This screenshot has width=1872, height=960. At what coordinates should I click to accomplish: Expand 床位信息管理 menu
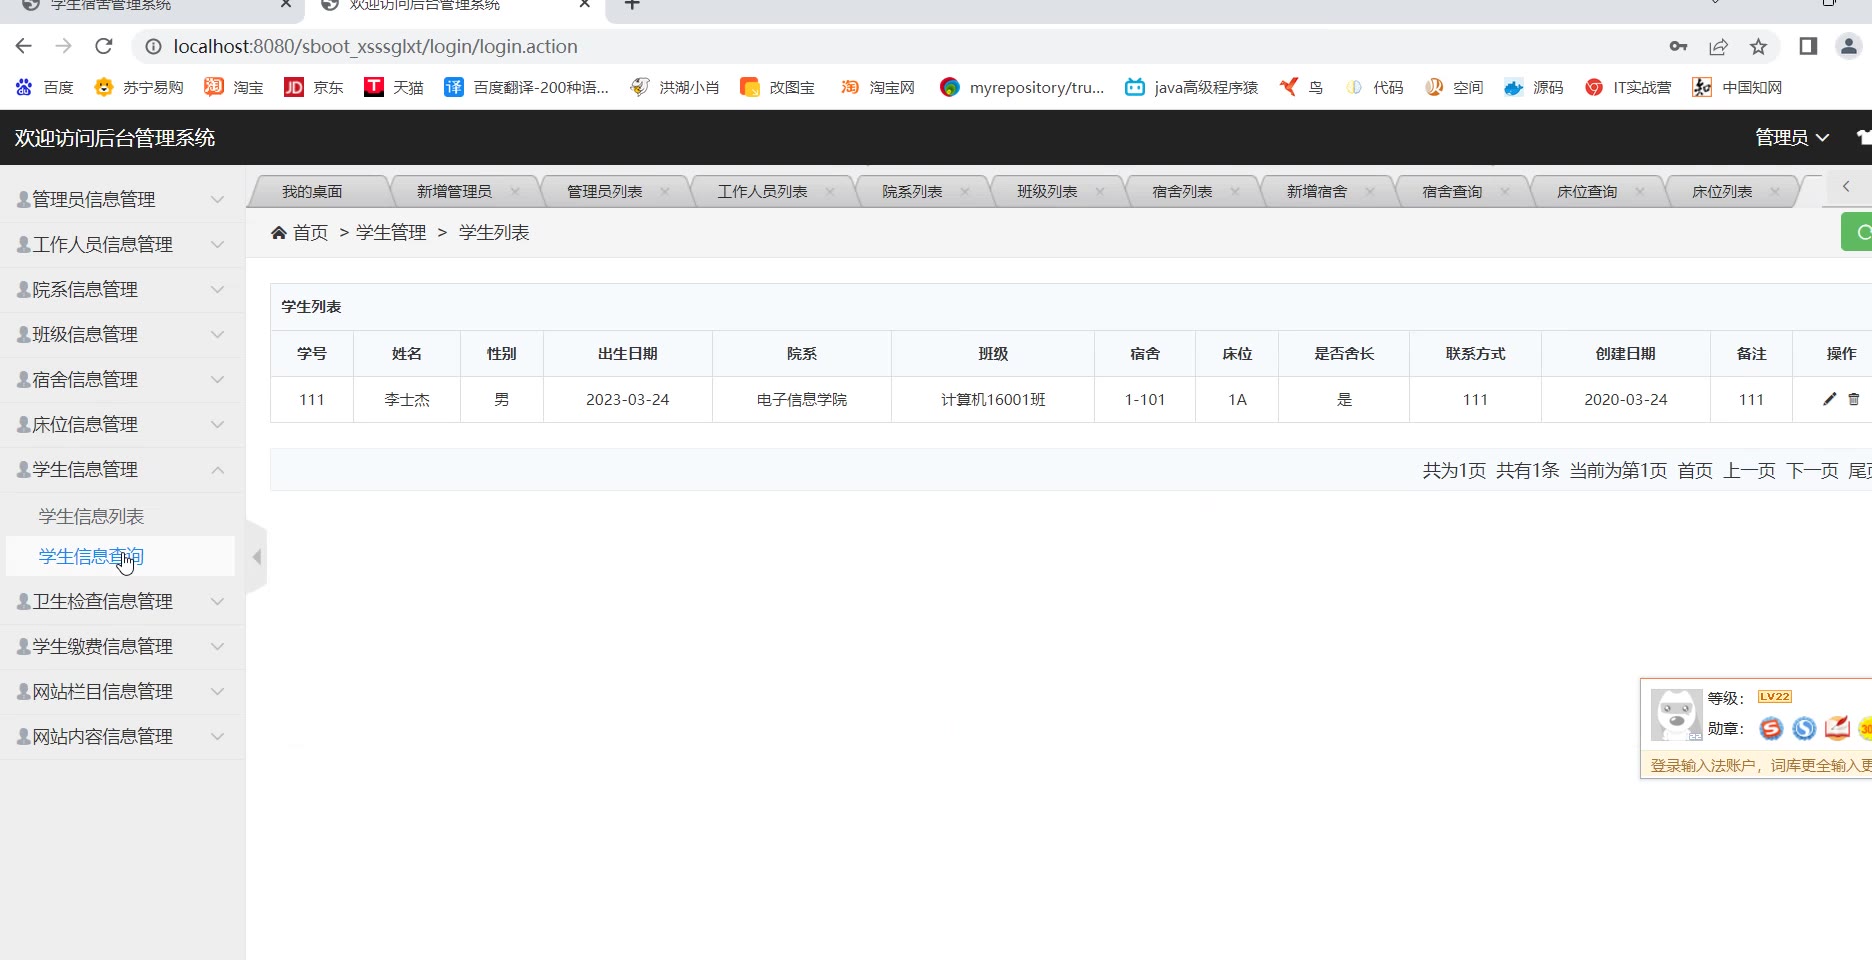(122, 424)
